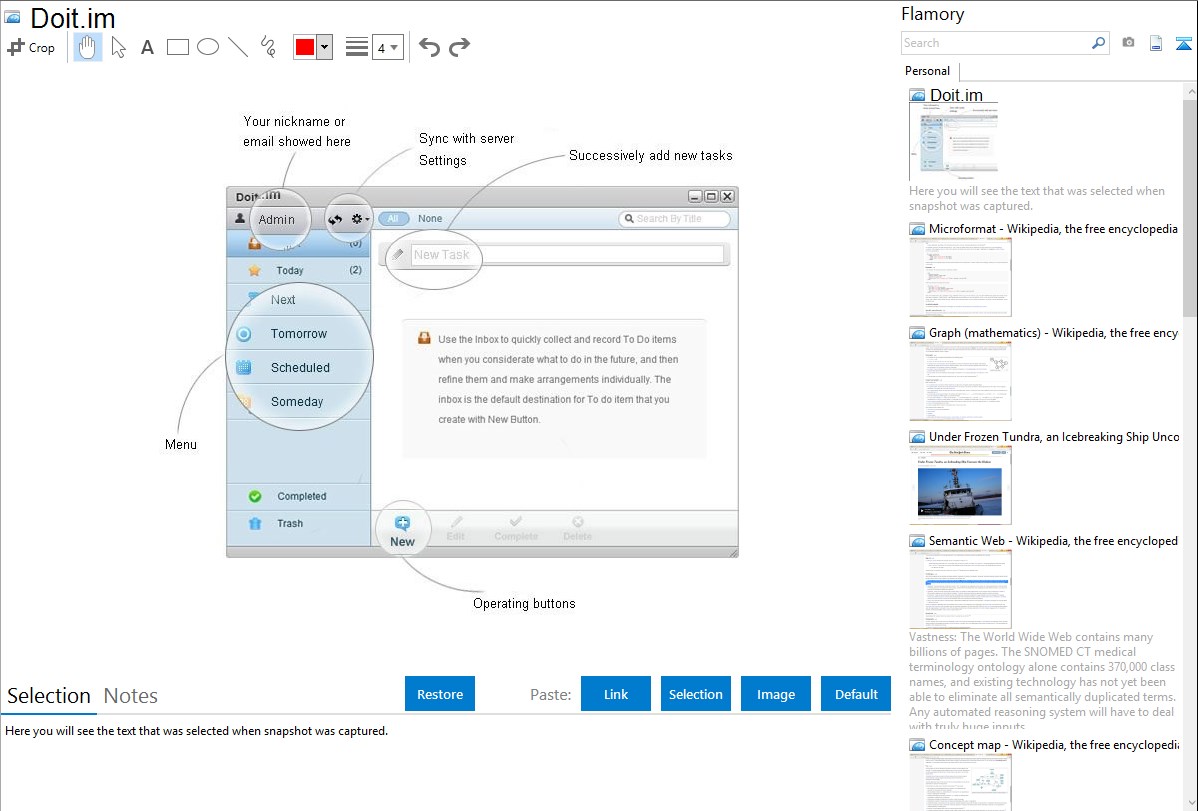Click the magnifier search icon
The image size is (1198, 811).
[x=1099, y=43]
